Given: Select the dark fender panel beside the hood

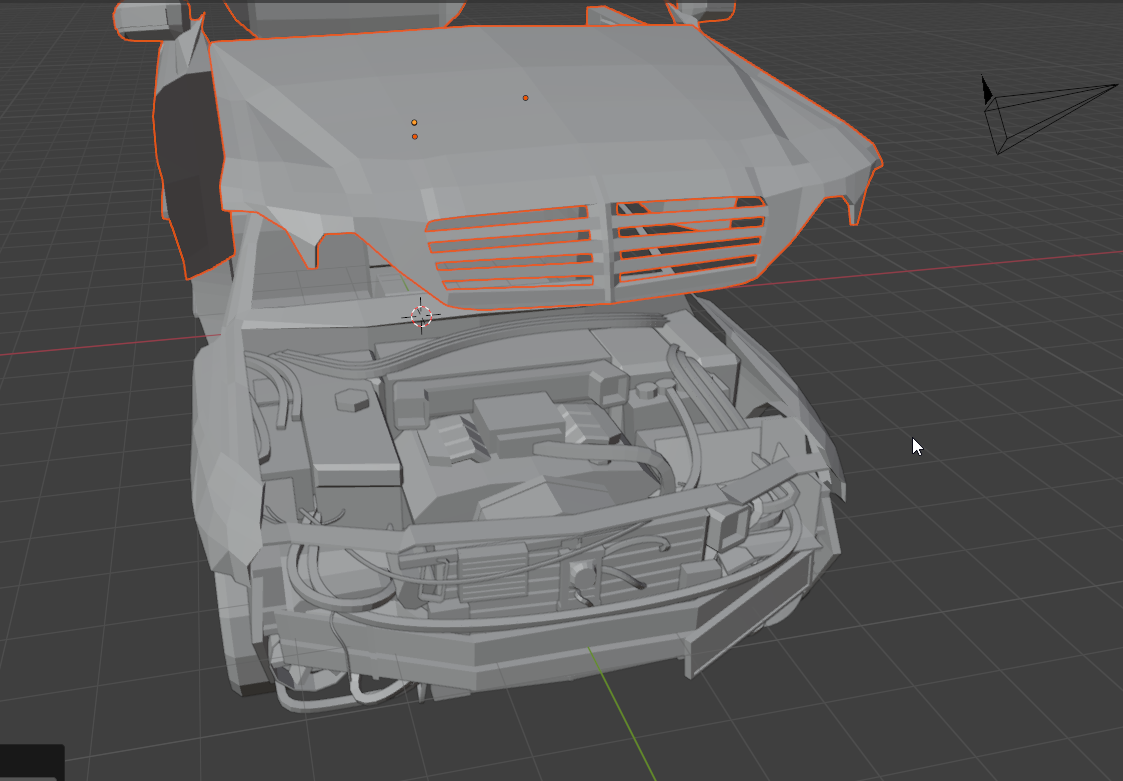Looking at the screenshot, I should pyautogui.click(x=190, y=170).
